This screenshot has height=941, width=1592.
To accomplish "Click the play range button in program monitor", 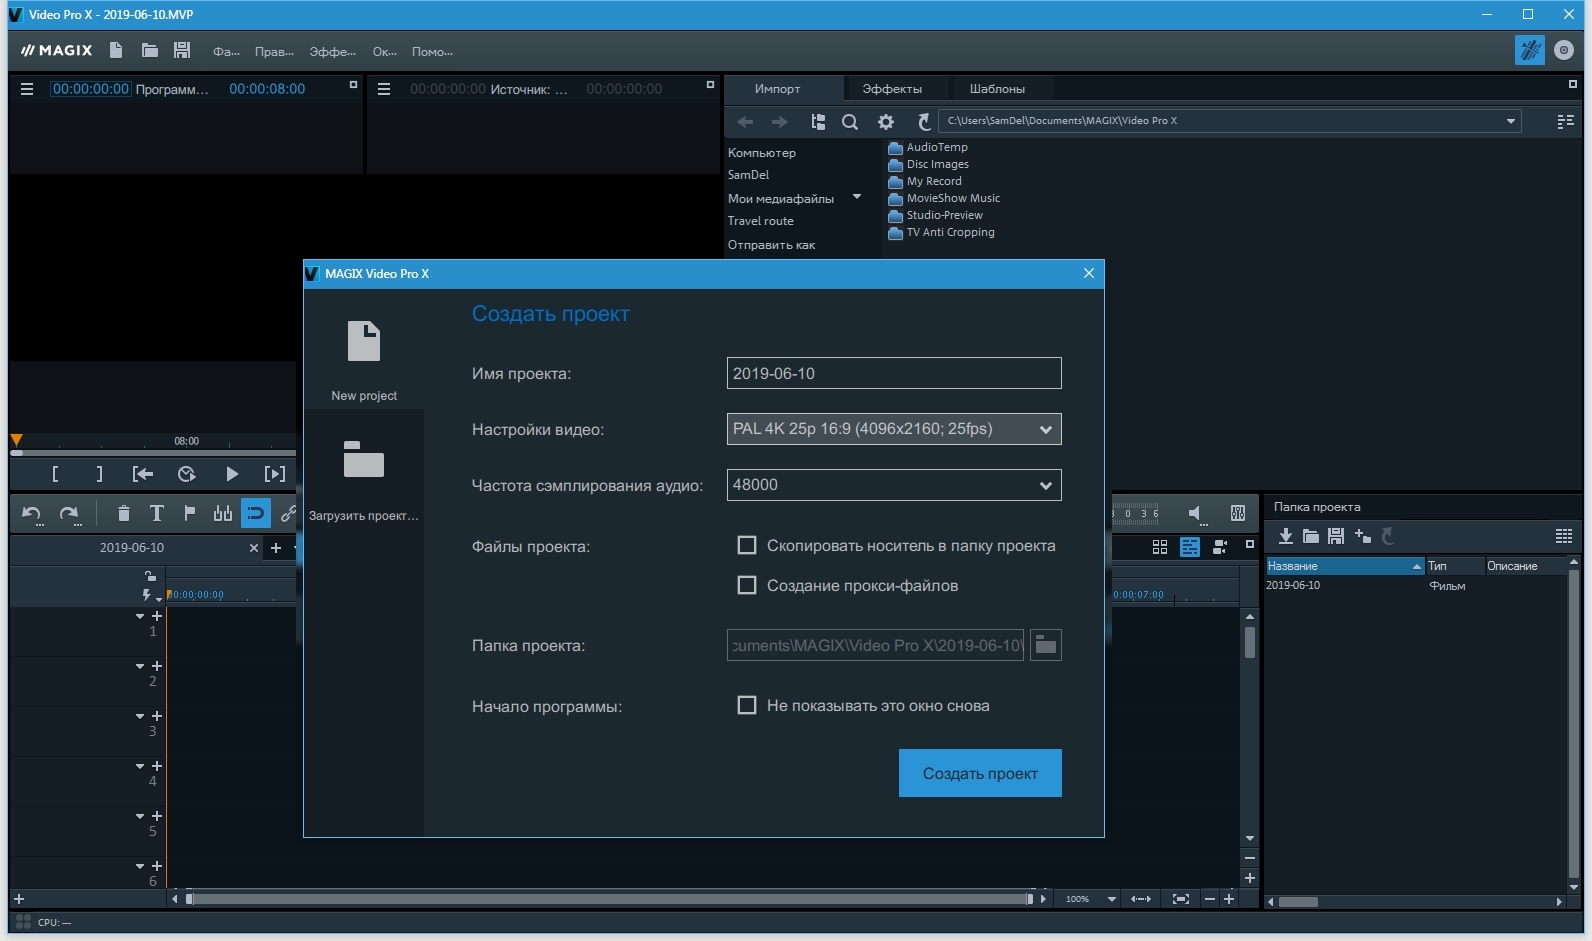I will 275,474.
